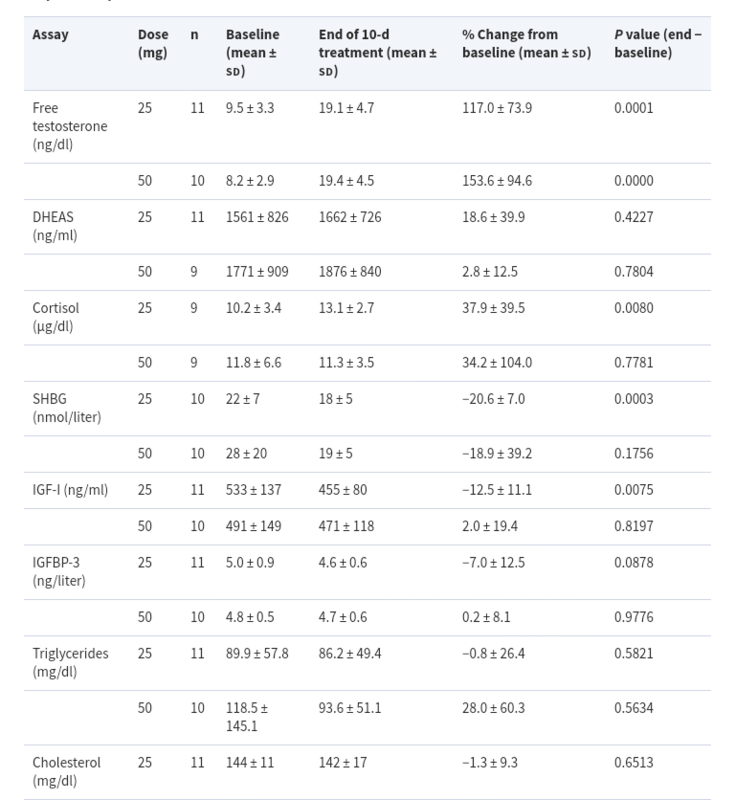Click the 117.0 ± 73.9 percent change value
This screenshot has width=735, height=800.
tap(497, 108)
